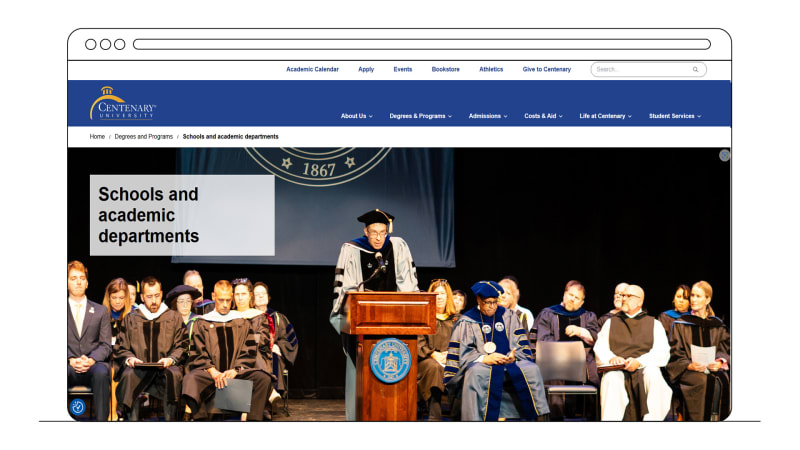Select Athletics in the top bar
The height and width of the screenshot is (450, 800).
491,70
